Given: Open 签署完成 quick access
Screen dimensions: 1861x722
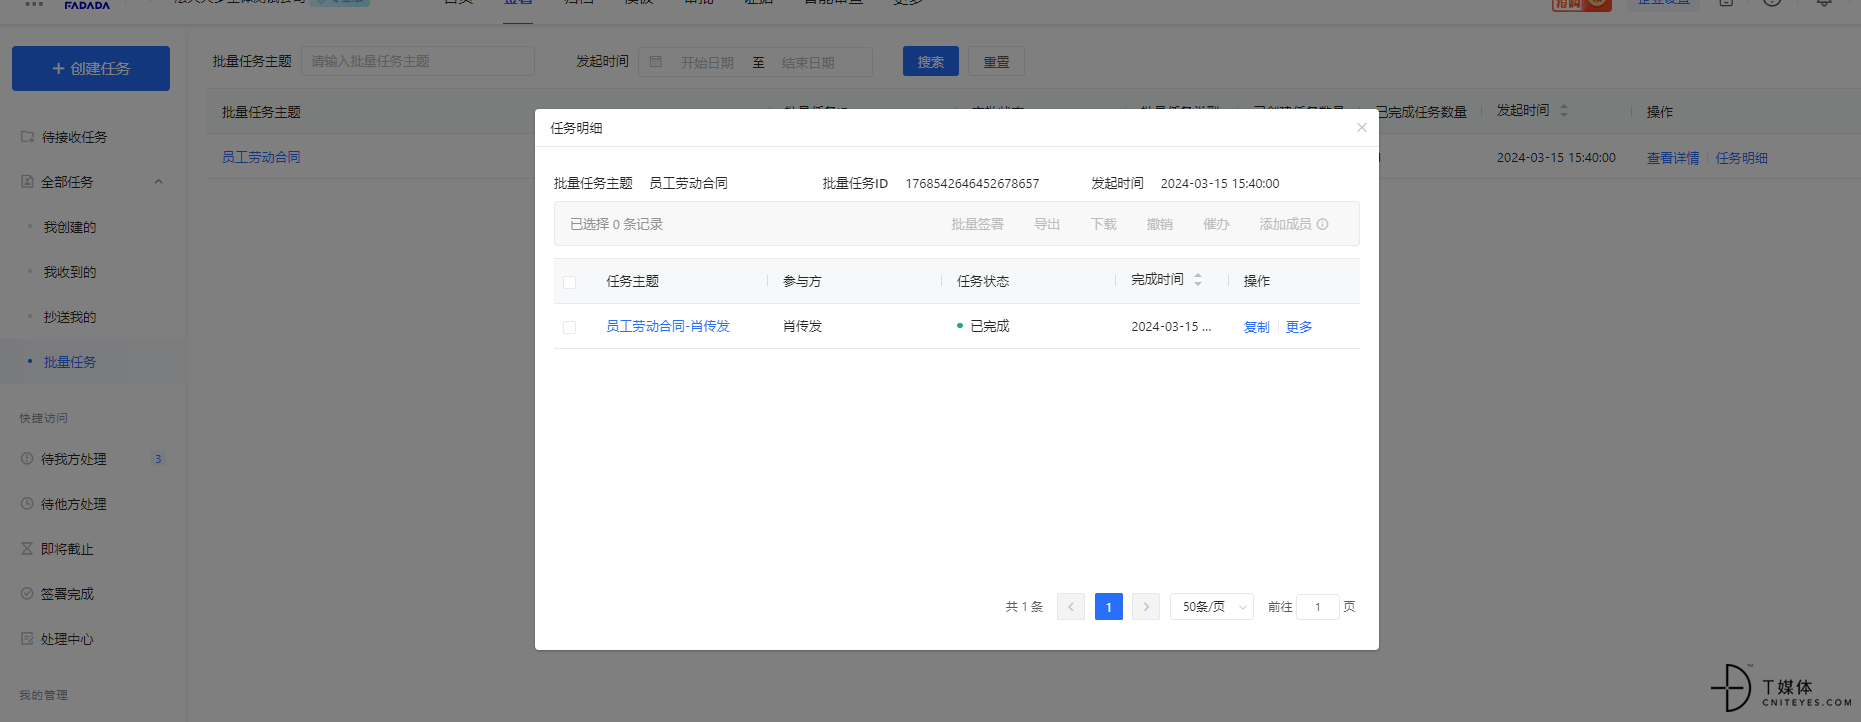Looking at the screenshot, I should [x=67, y=594].
